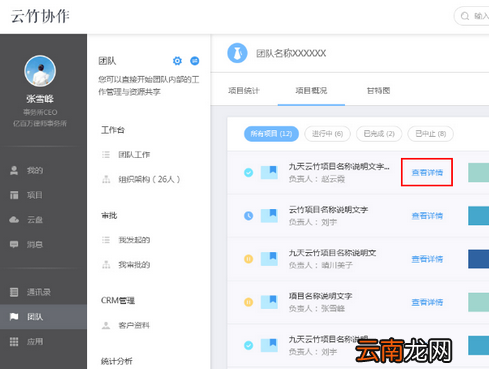Click bookmark folder icon for 晴川美子 project
This screenshot has width=489, height=379.
point(269,259)
